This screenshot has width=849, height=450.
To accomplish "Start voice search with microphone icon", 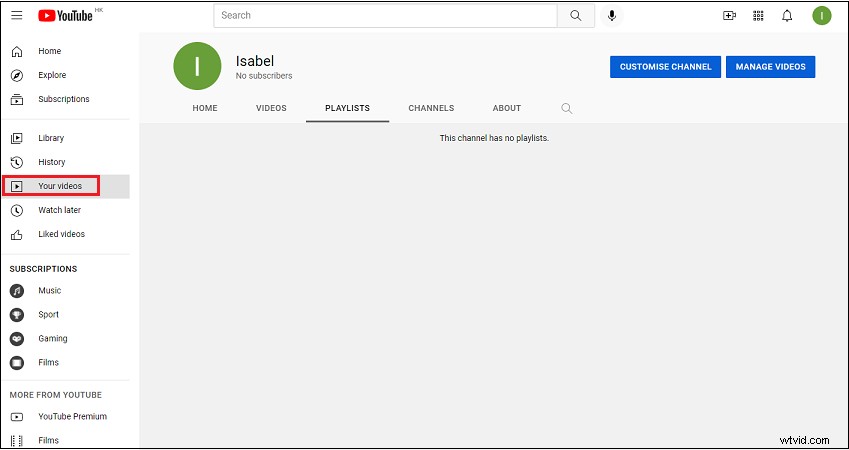I will pos(612,16).
